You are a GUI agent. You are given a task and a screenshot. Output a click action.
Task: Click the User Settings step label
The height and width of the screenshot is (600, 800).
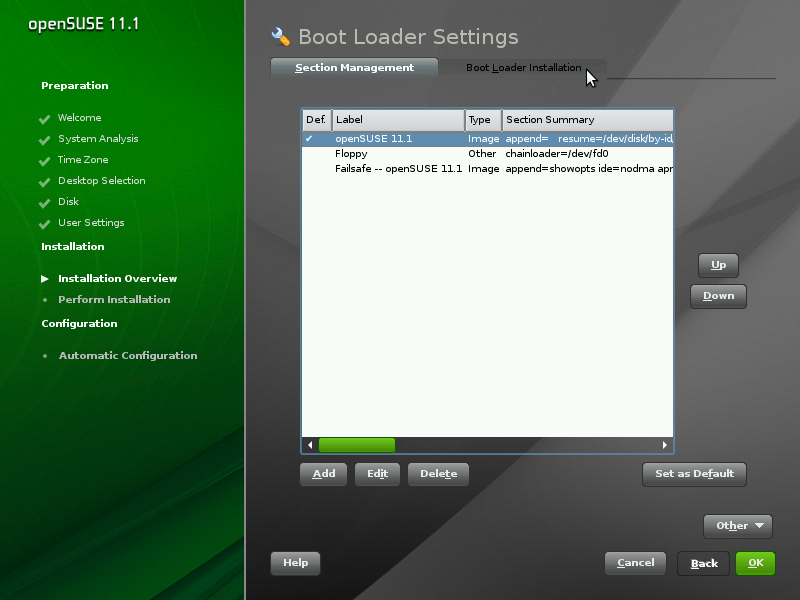(x=91, y=223)
